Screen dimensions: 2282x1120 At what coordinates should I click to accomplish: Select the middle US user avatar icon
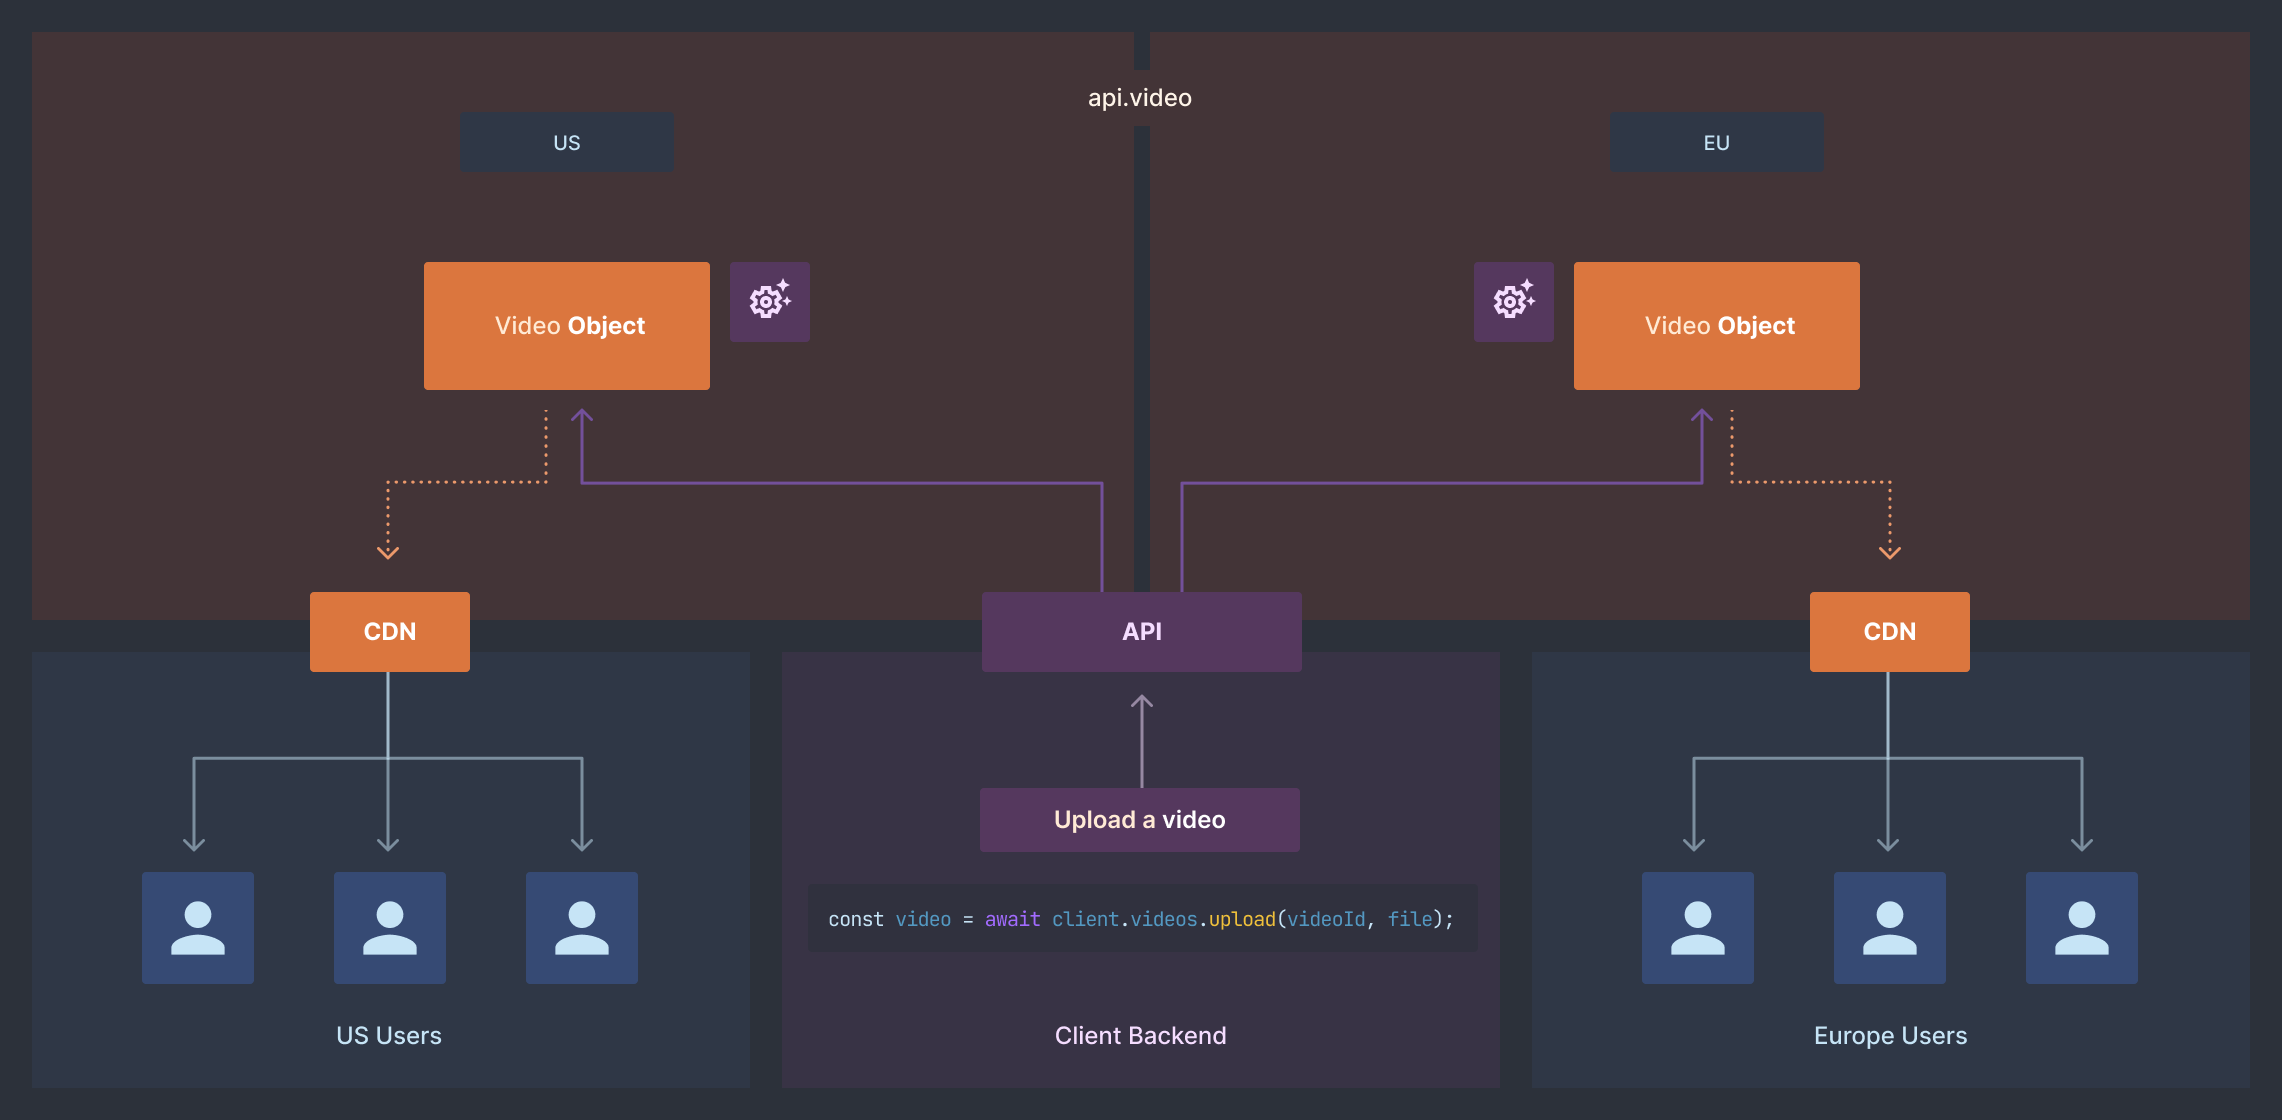[x=389, y=927]
